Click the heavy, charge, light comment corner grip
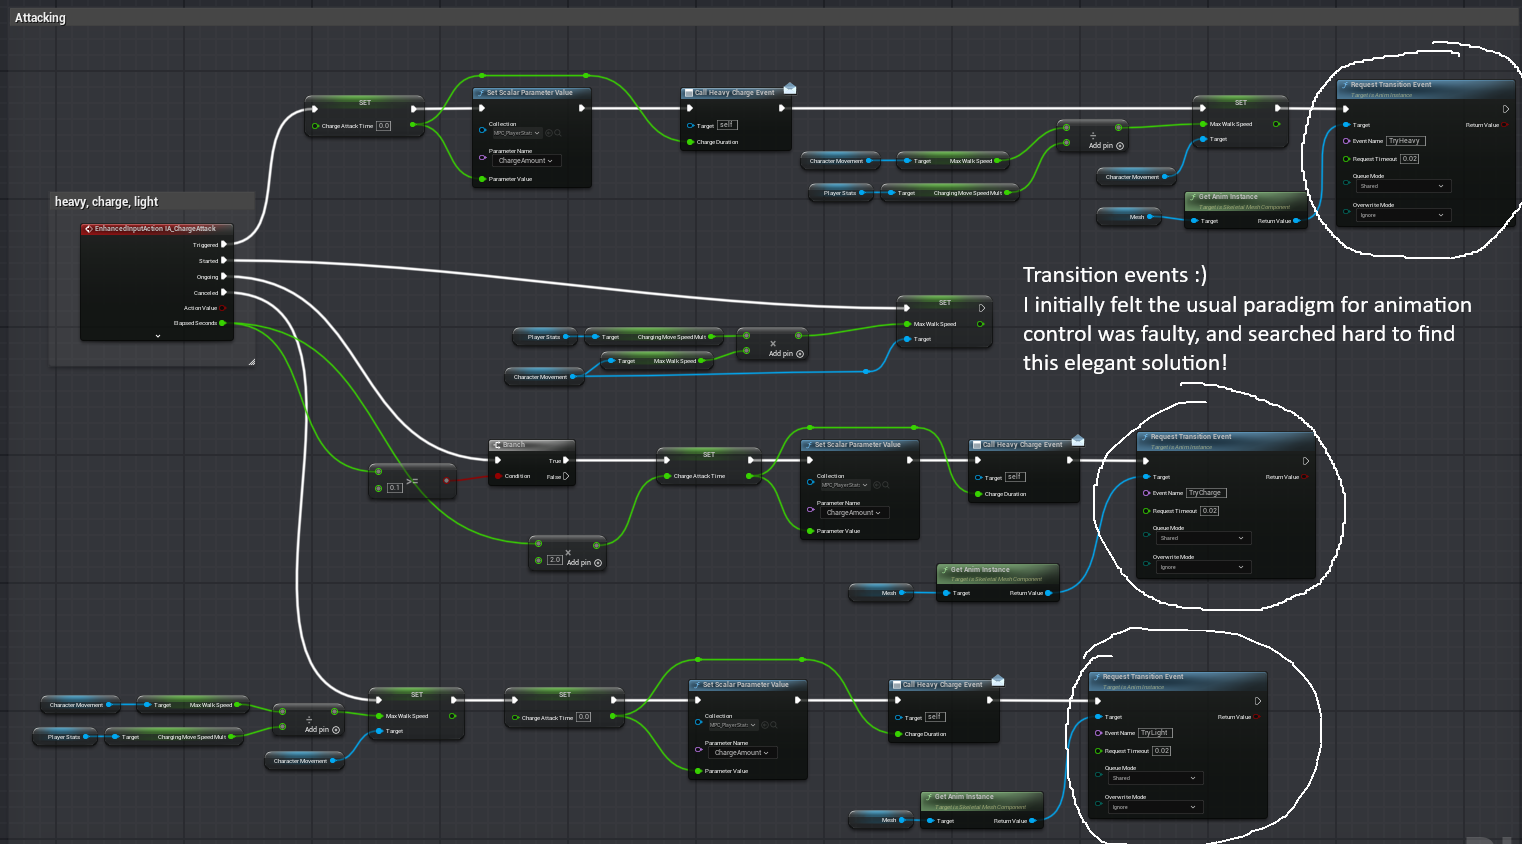1522x844 pixels. point(251,362)
